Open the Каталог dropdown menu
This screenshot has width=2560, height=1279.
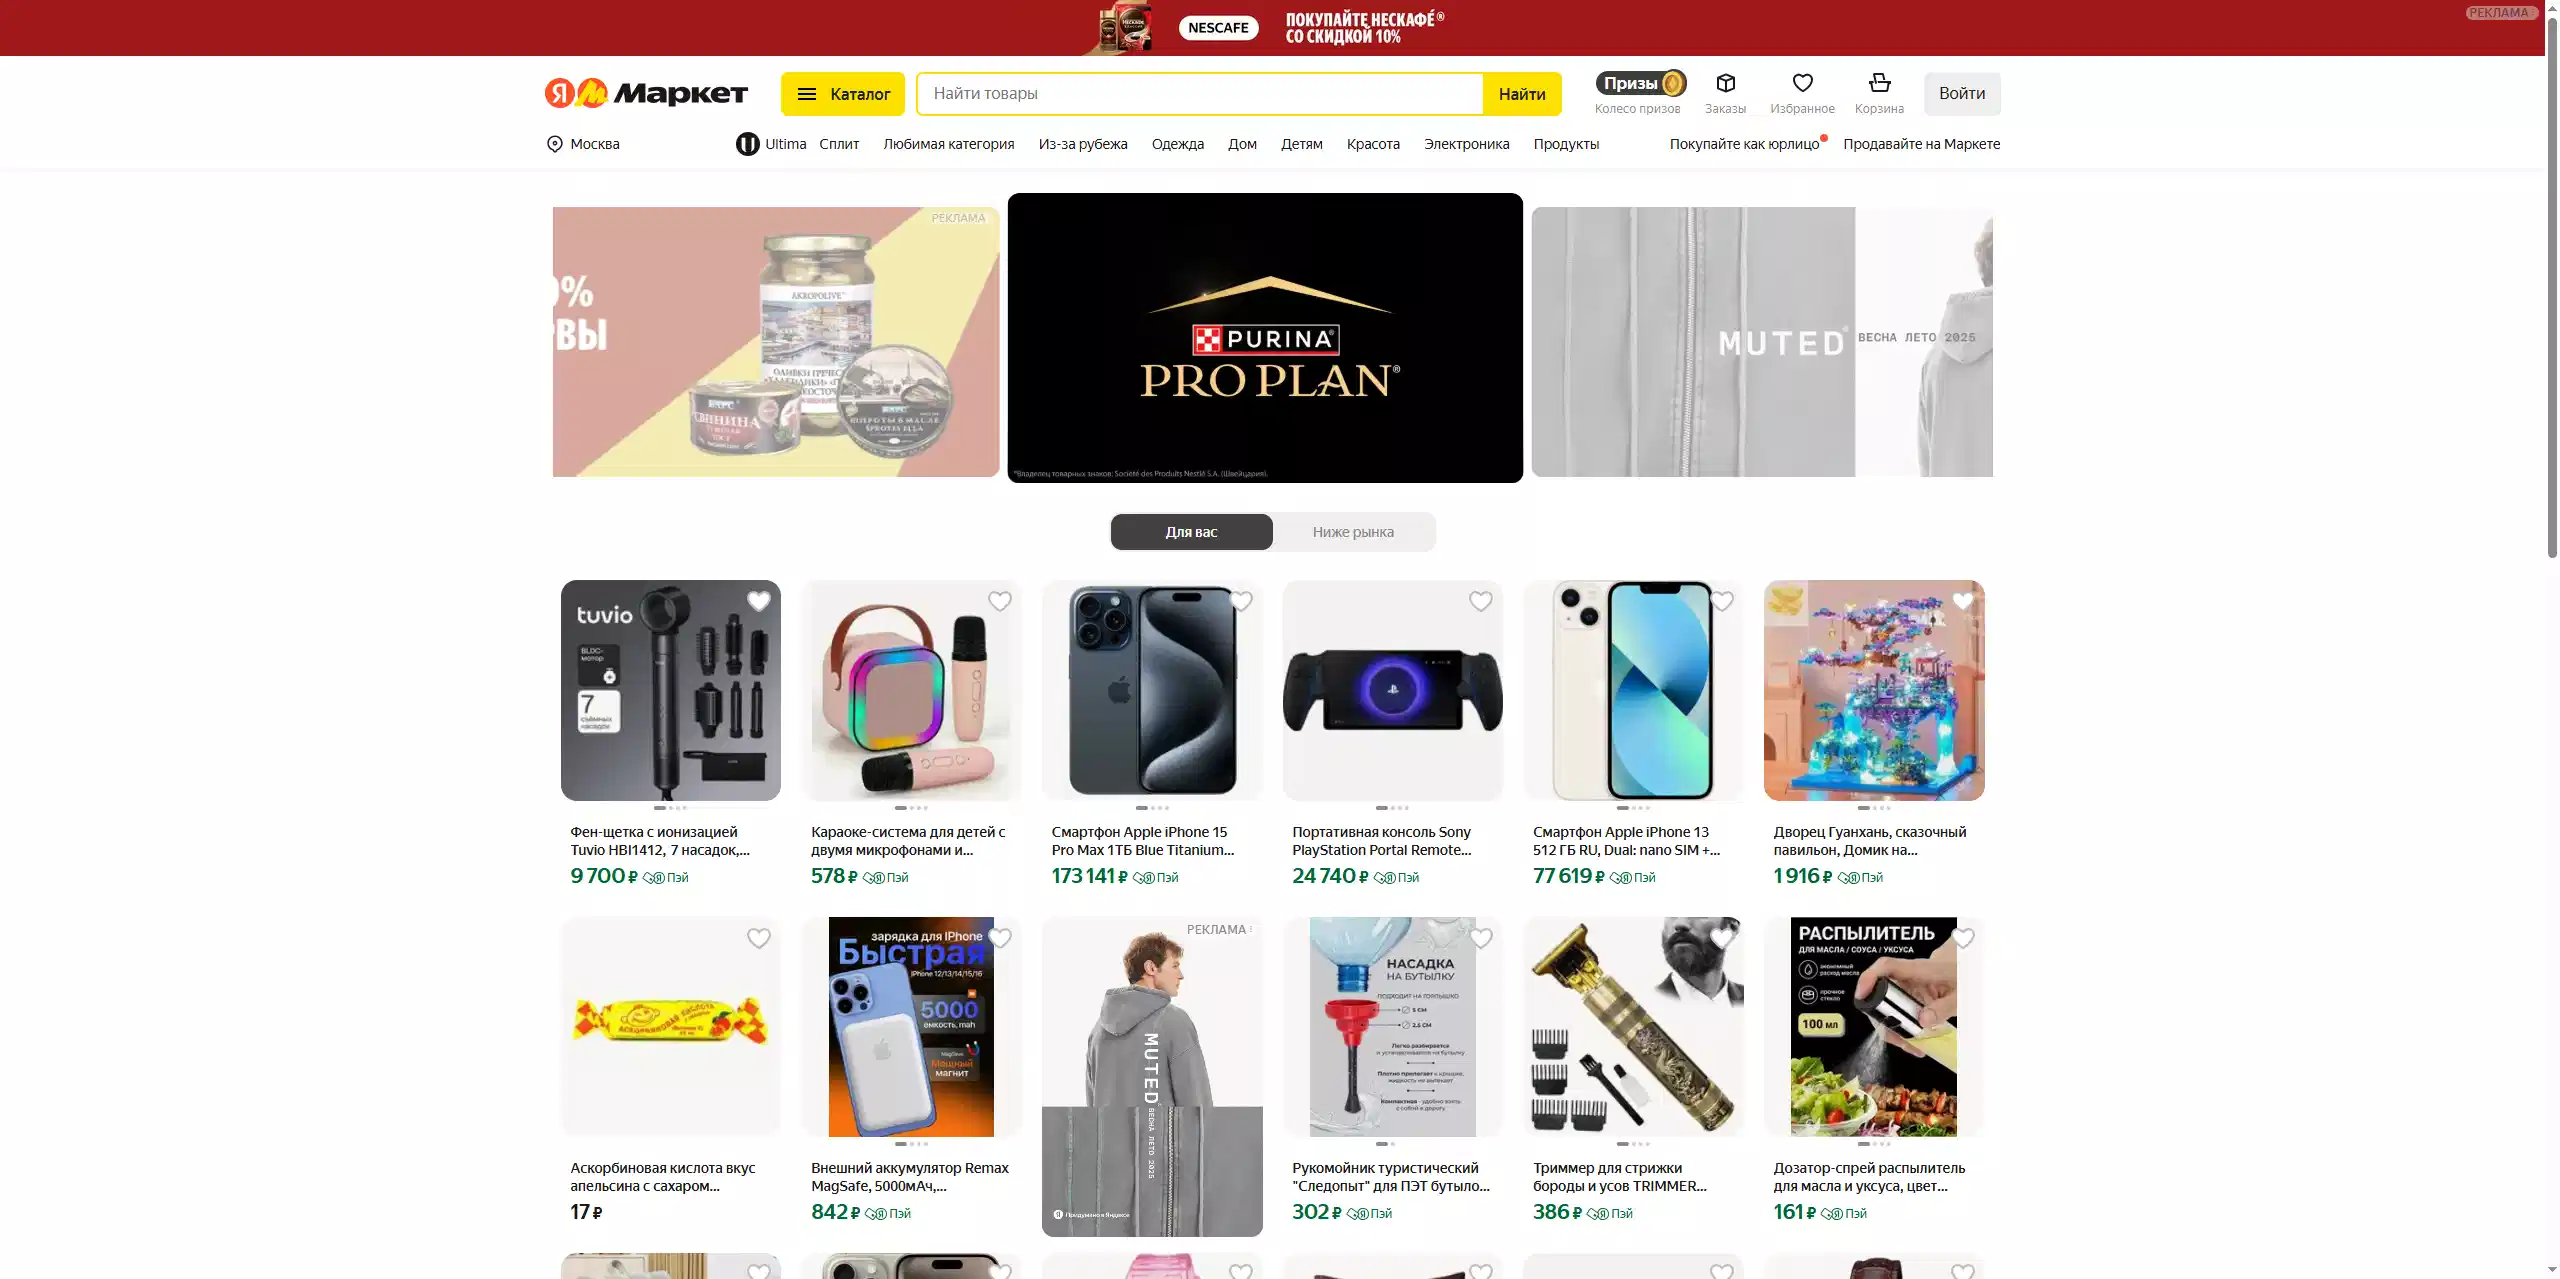843,94
